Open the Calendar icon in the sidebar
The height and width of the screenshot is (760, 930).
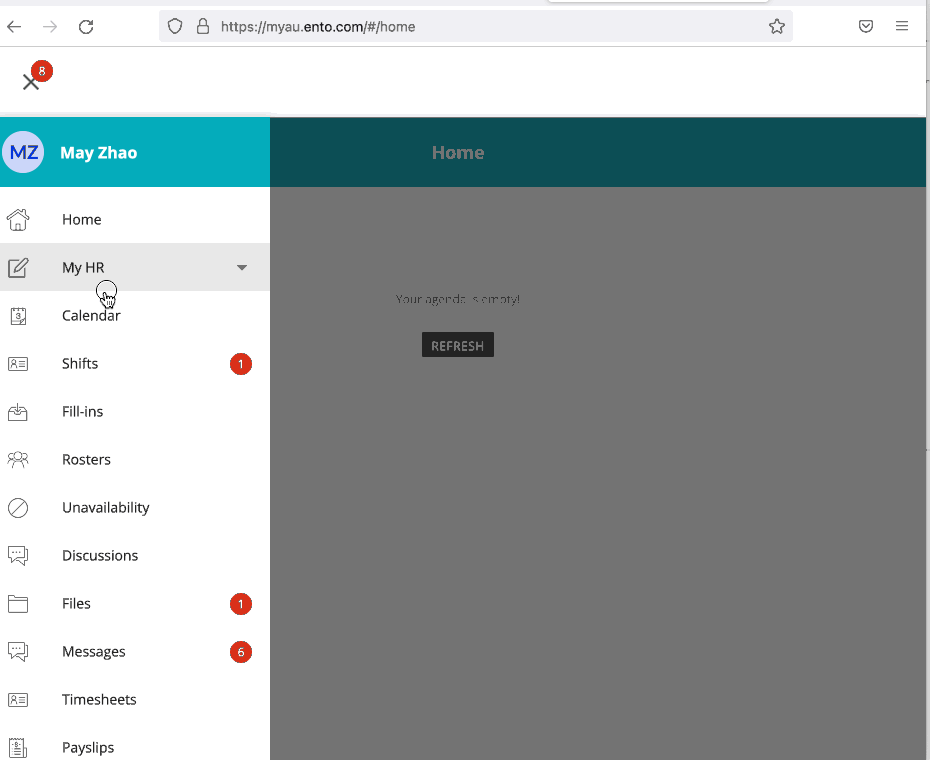coord(18,315)
